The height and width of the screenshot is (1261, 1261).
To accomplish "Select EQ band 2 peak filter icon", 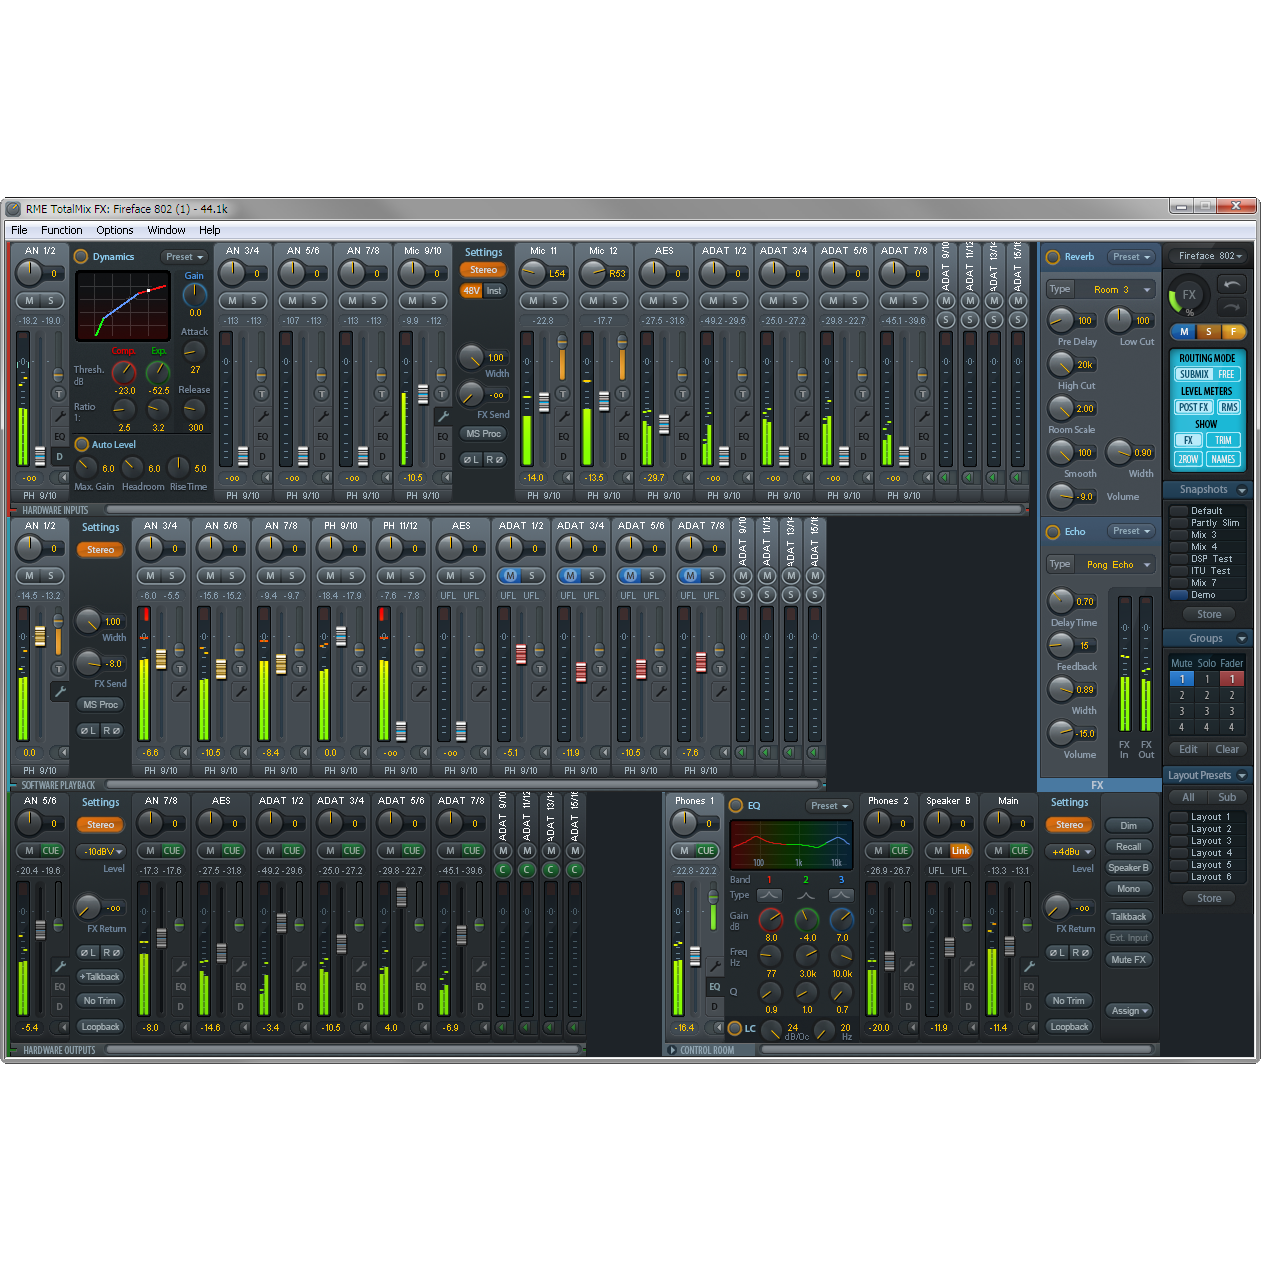I will (x=805, y=895).
